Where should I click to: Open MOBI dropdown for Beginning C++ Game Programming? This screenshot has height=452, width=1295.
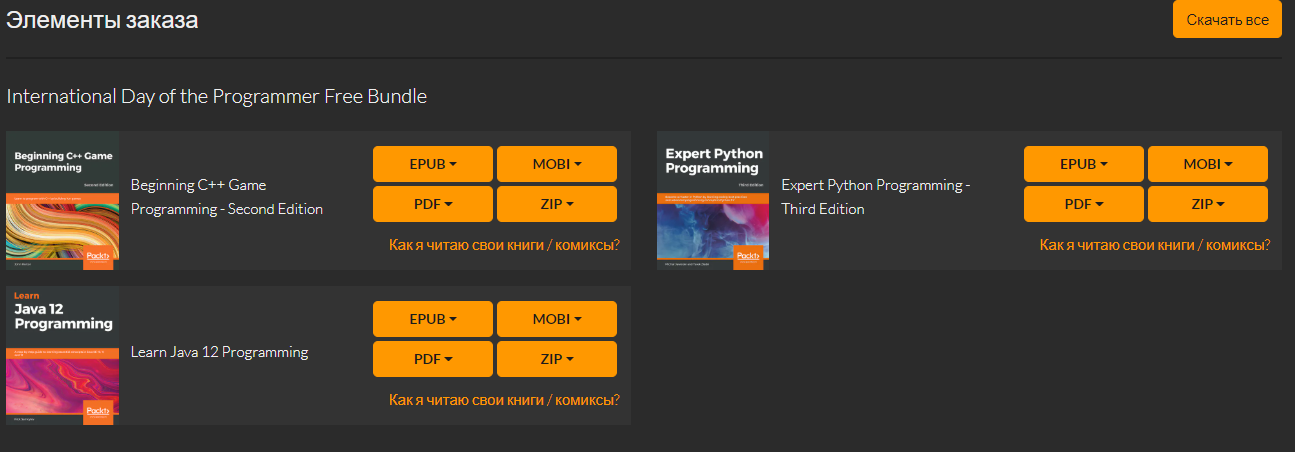(557, 164)
